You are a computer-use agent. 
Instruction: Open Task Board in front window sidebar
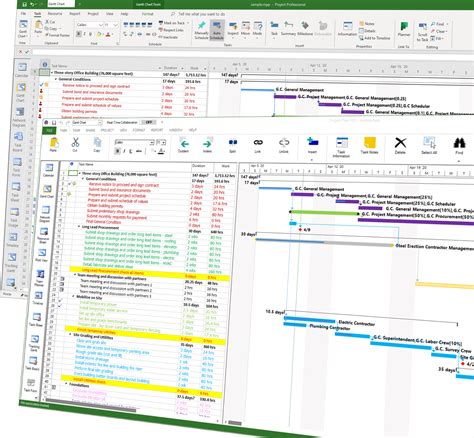(x=33, y=363)
